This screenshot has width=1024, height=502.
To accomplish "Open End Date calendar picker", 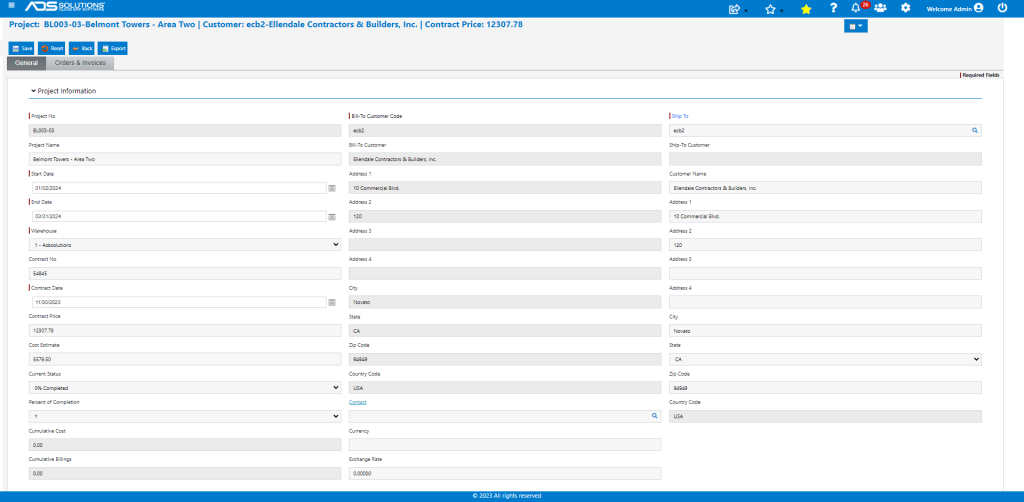I will coord(332,217).
